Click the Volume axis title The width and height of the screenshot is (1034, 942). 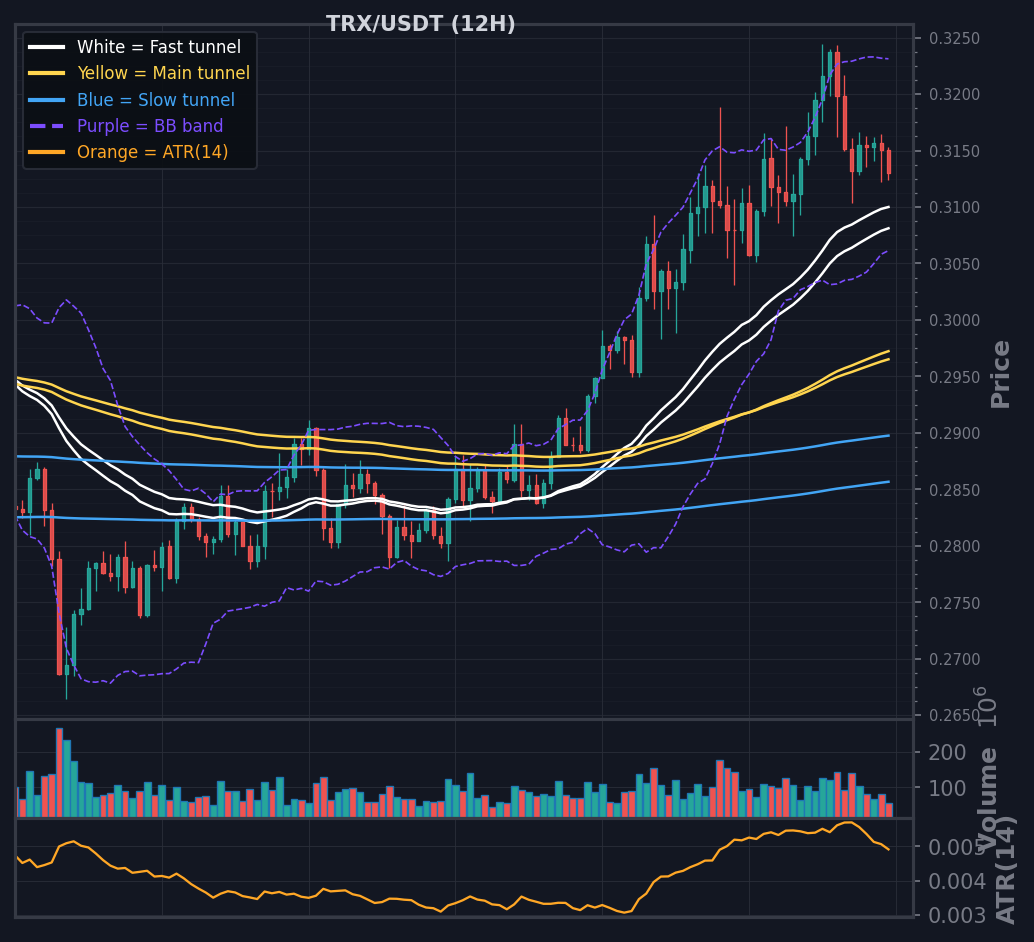click(987, 799)
